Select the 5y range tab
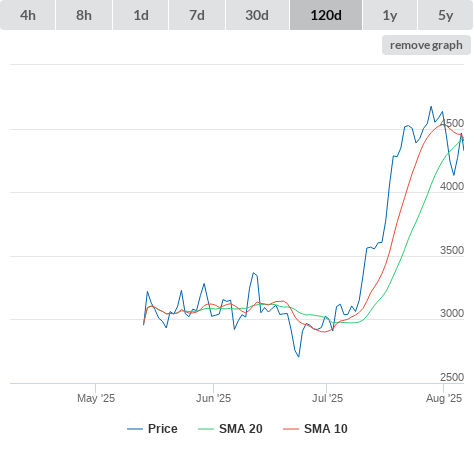The width and height of the screenshot is (474, 455). point(445,15)
